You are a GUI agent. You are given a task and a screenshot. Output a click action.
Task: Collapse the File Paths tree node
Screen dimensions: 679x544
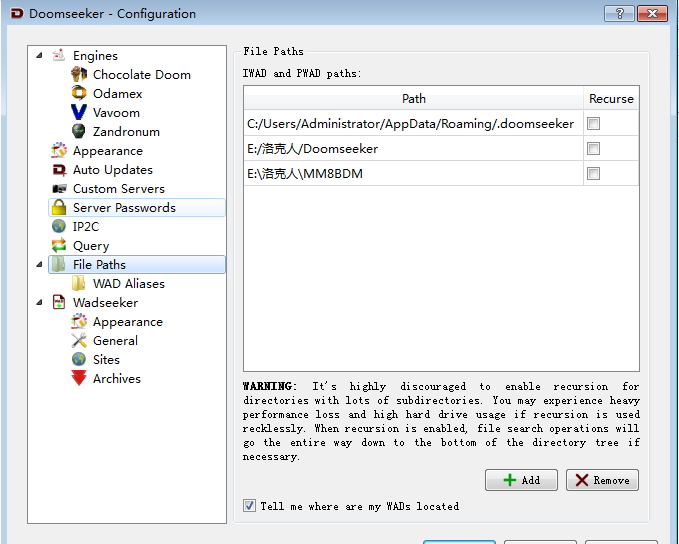coord(39,264)
